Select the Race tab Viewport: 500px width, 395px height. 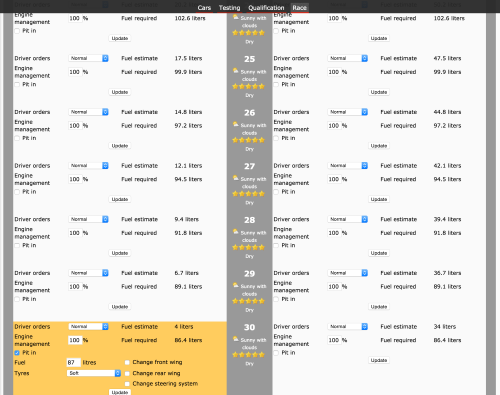tap(299, 8)
